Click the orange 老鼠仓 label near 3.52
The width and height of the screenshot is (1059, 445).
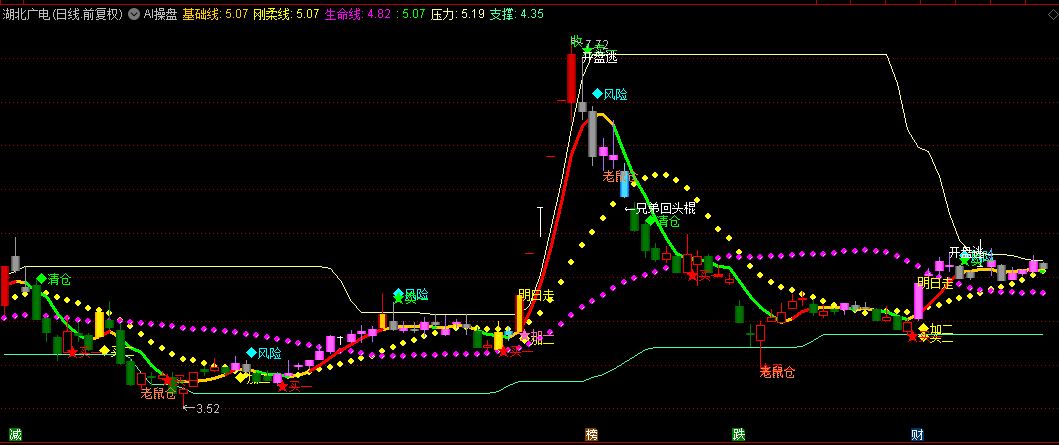(x=158, y=391)
